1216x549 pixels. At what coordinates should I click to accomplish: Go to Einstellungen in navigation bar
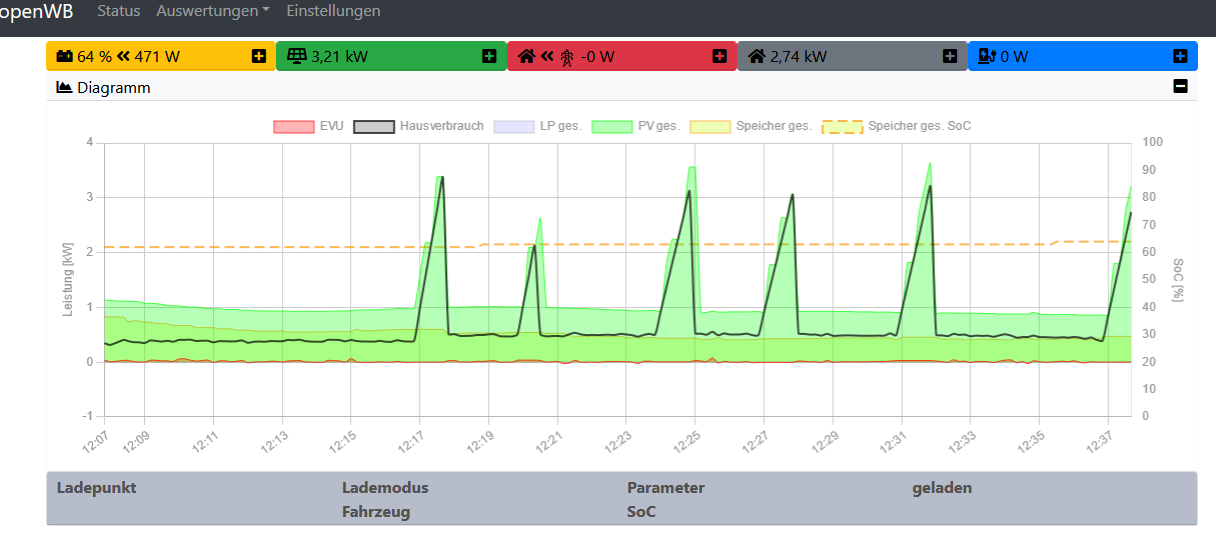(333, 11)
